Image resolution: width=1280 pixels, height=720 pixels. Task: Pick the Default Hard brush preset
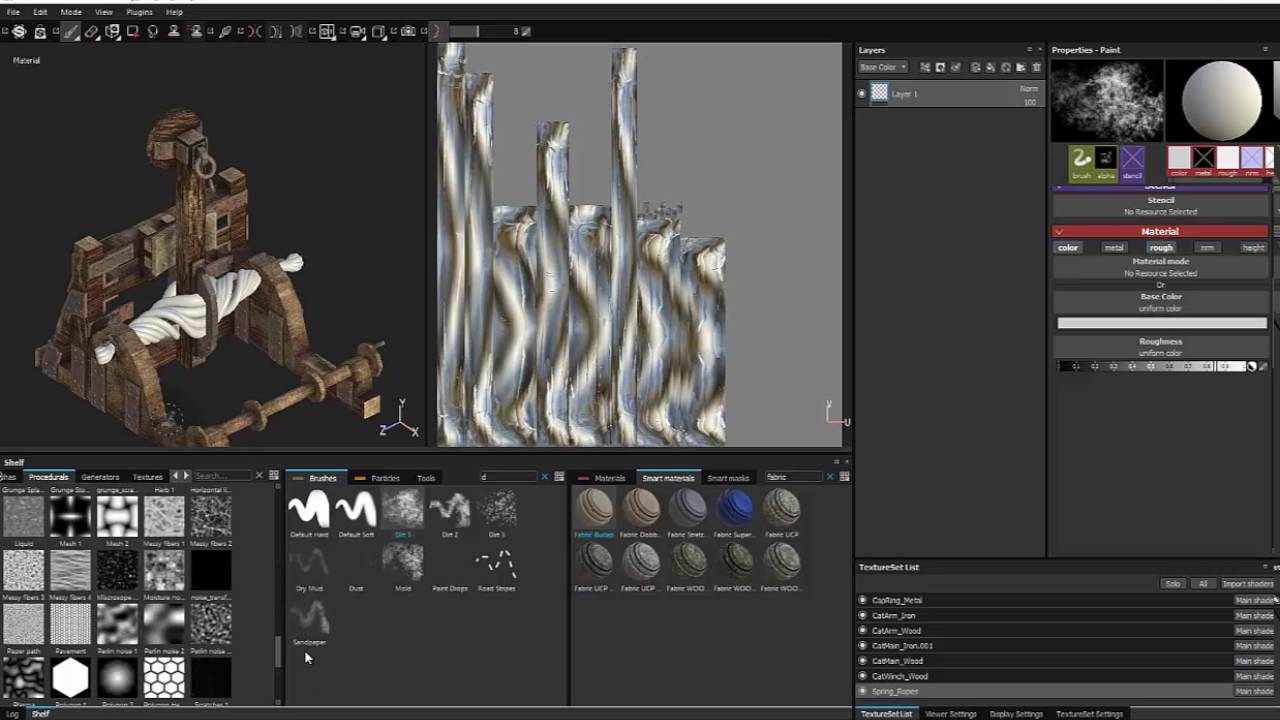(309, 512)
